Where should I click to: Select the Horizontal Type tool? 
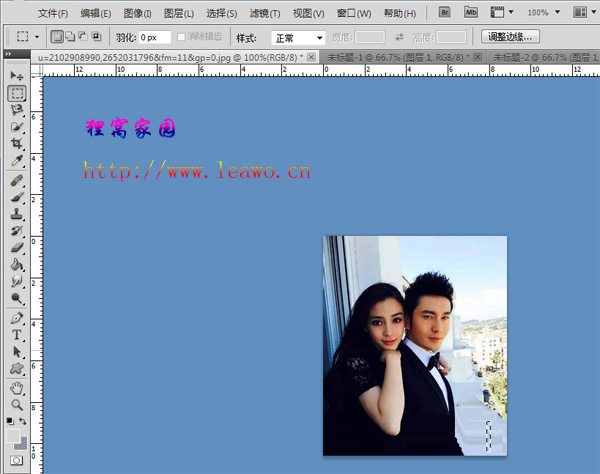[x=16, y=335]
